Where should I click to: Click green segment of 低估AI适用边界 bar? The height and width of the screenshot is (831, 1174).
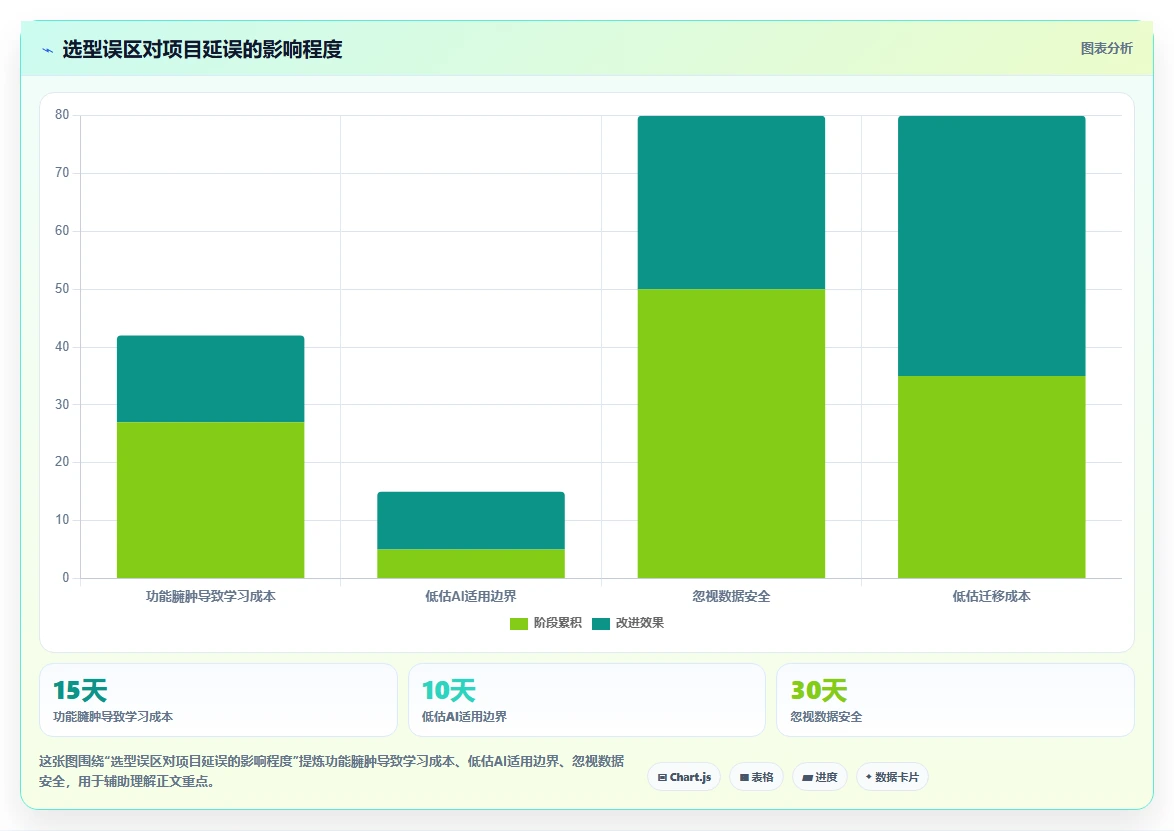471,564
